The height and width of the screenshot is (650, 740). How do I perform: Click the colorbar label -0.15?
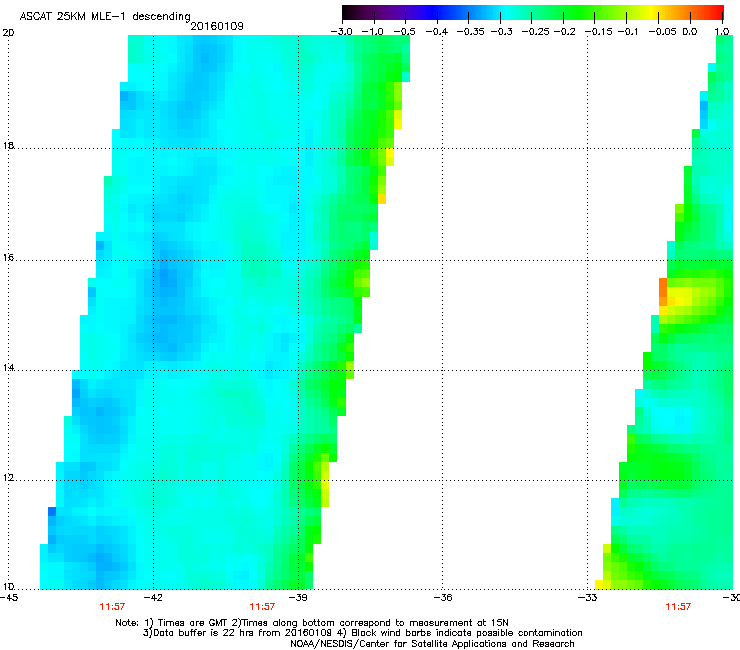tap(598, 32)
